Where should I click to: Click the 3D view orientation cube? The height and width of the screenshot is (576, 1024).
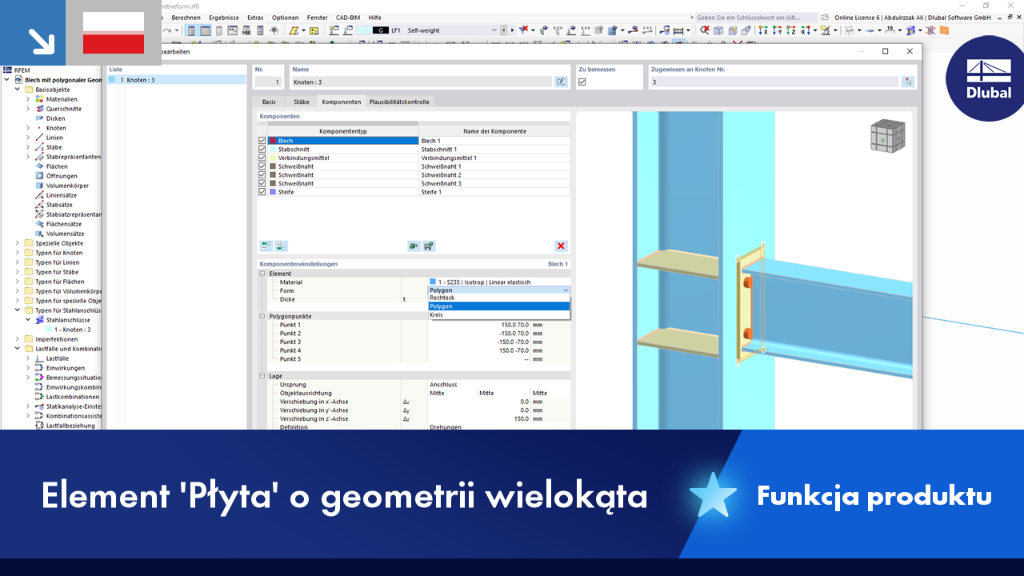pos(888,136)
